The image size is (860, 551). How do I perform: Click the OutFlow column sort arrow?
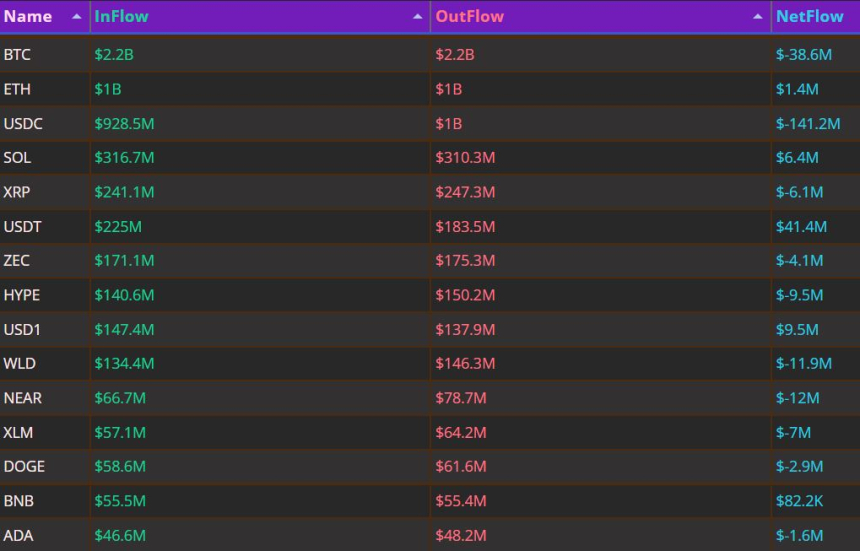(x=757, y=16)
